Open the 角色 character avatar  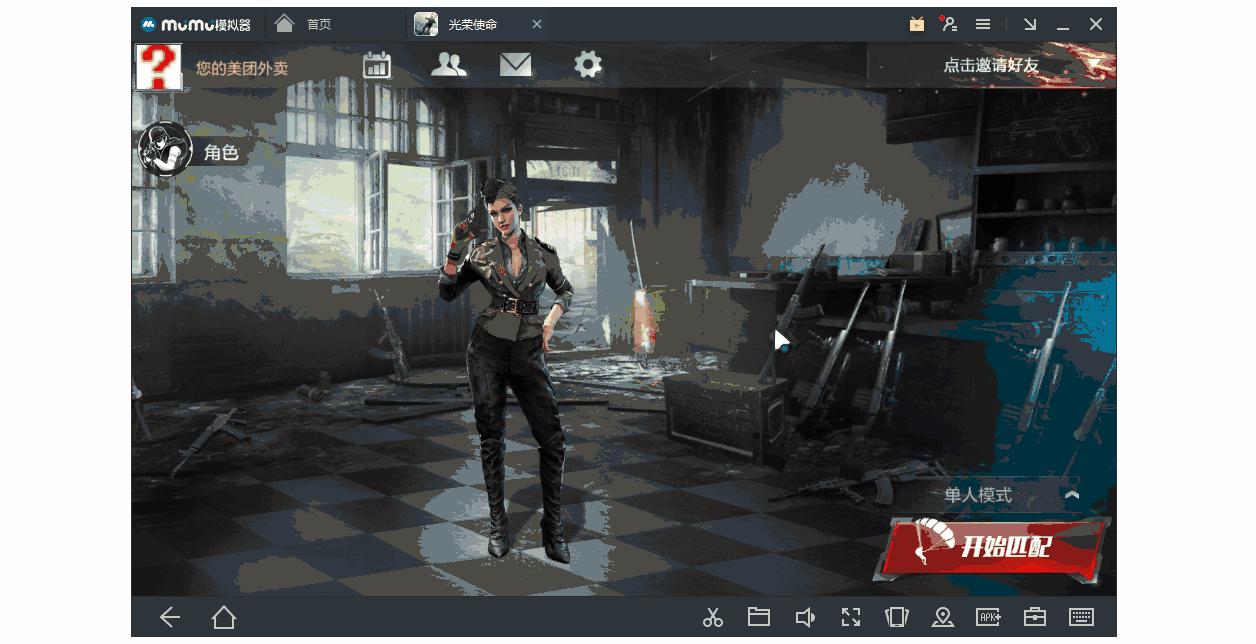point(165,150)
